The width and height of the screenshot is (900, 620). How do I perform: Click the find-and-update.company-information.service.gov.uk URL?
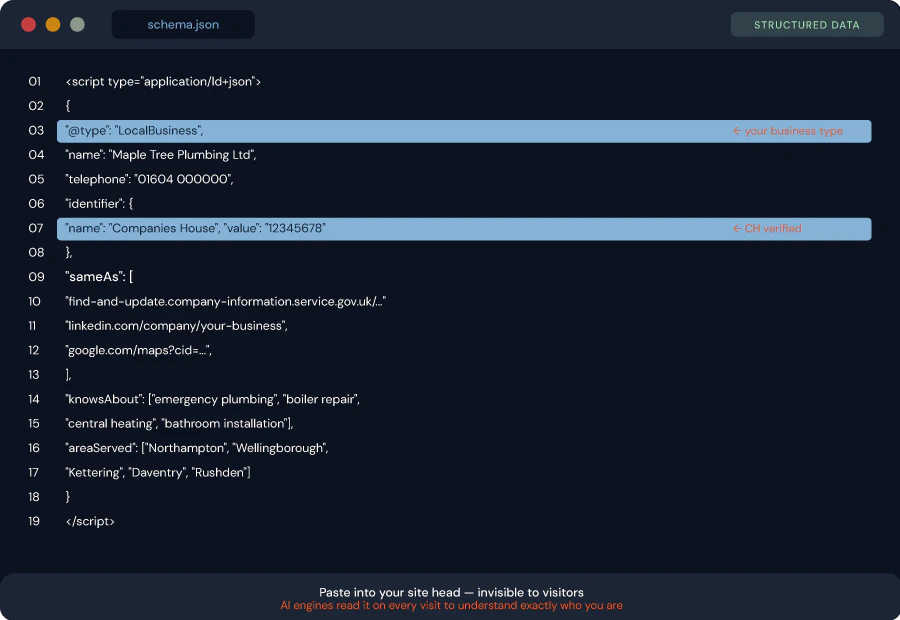tap(226, 301)
